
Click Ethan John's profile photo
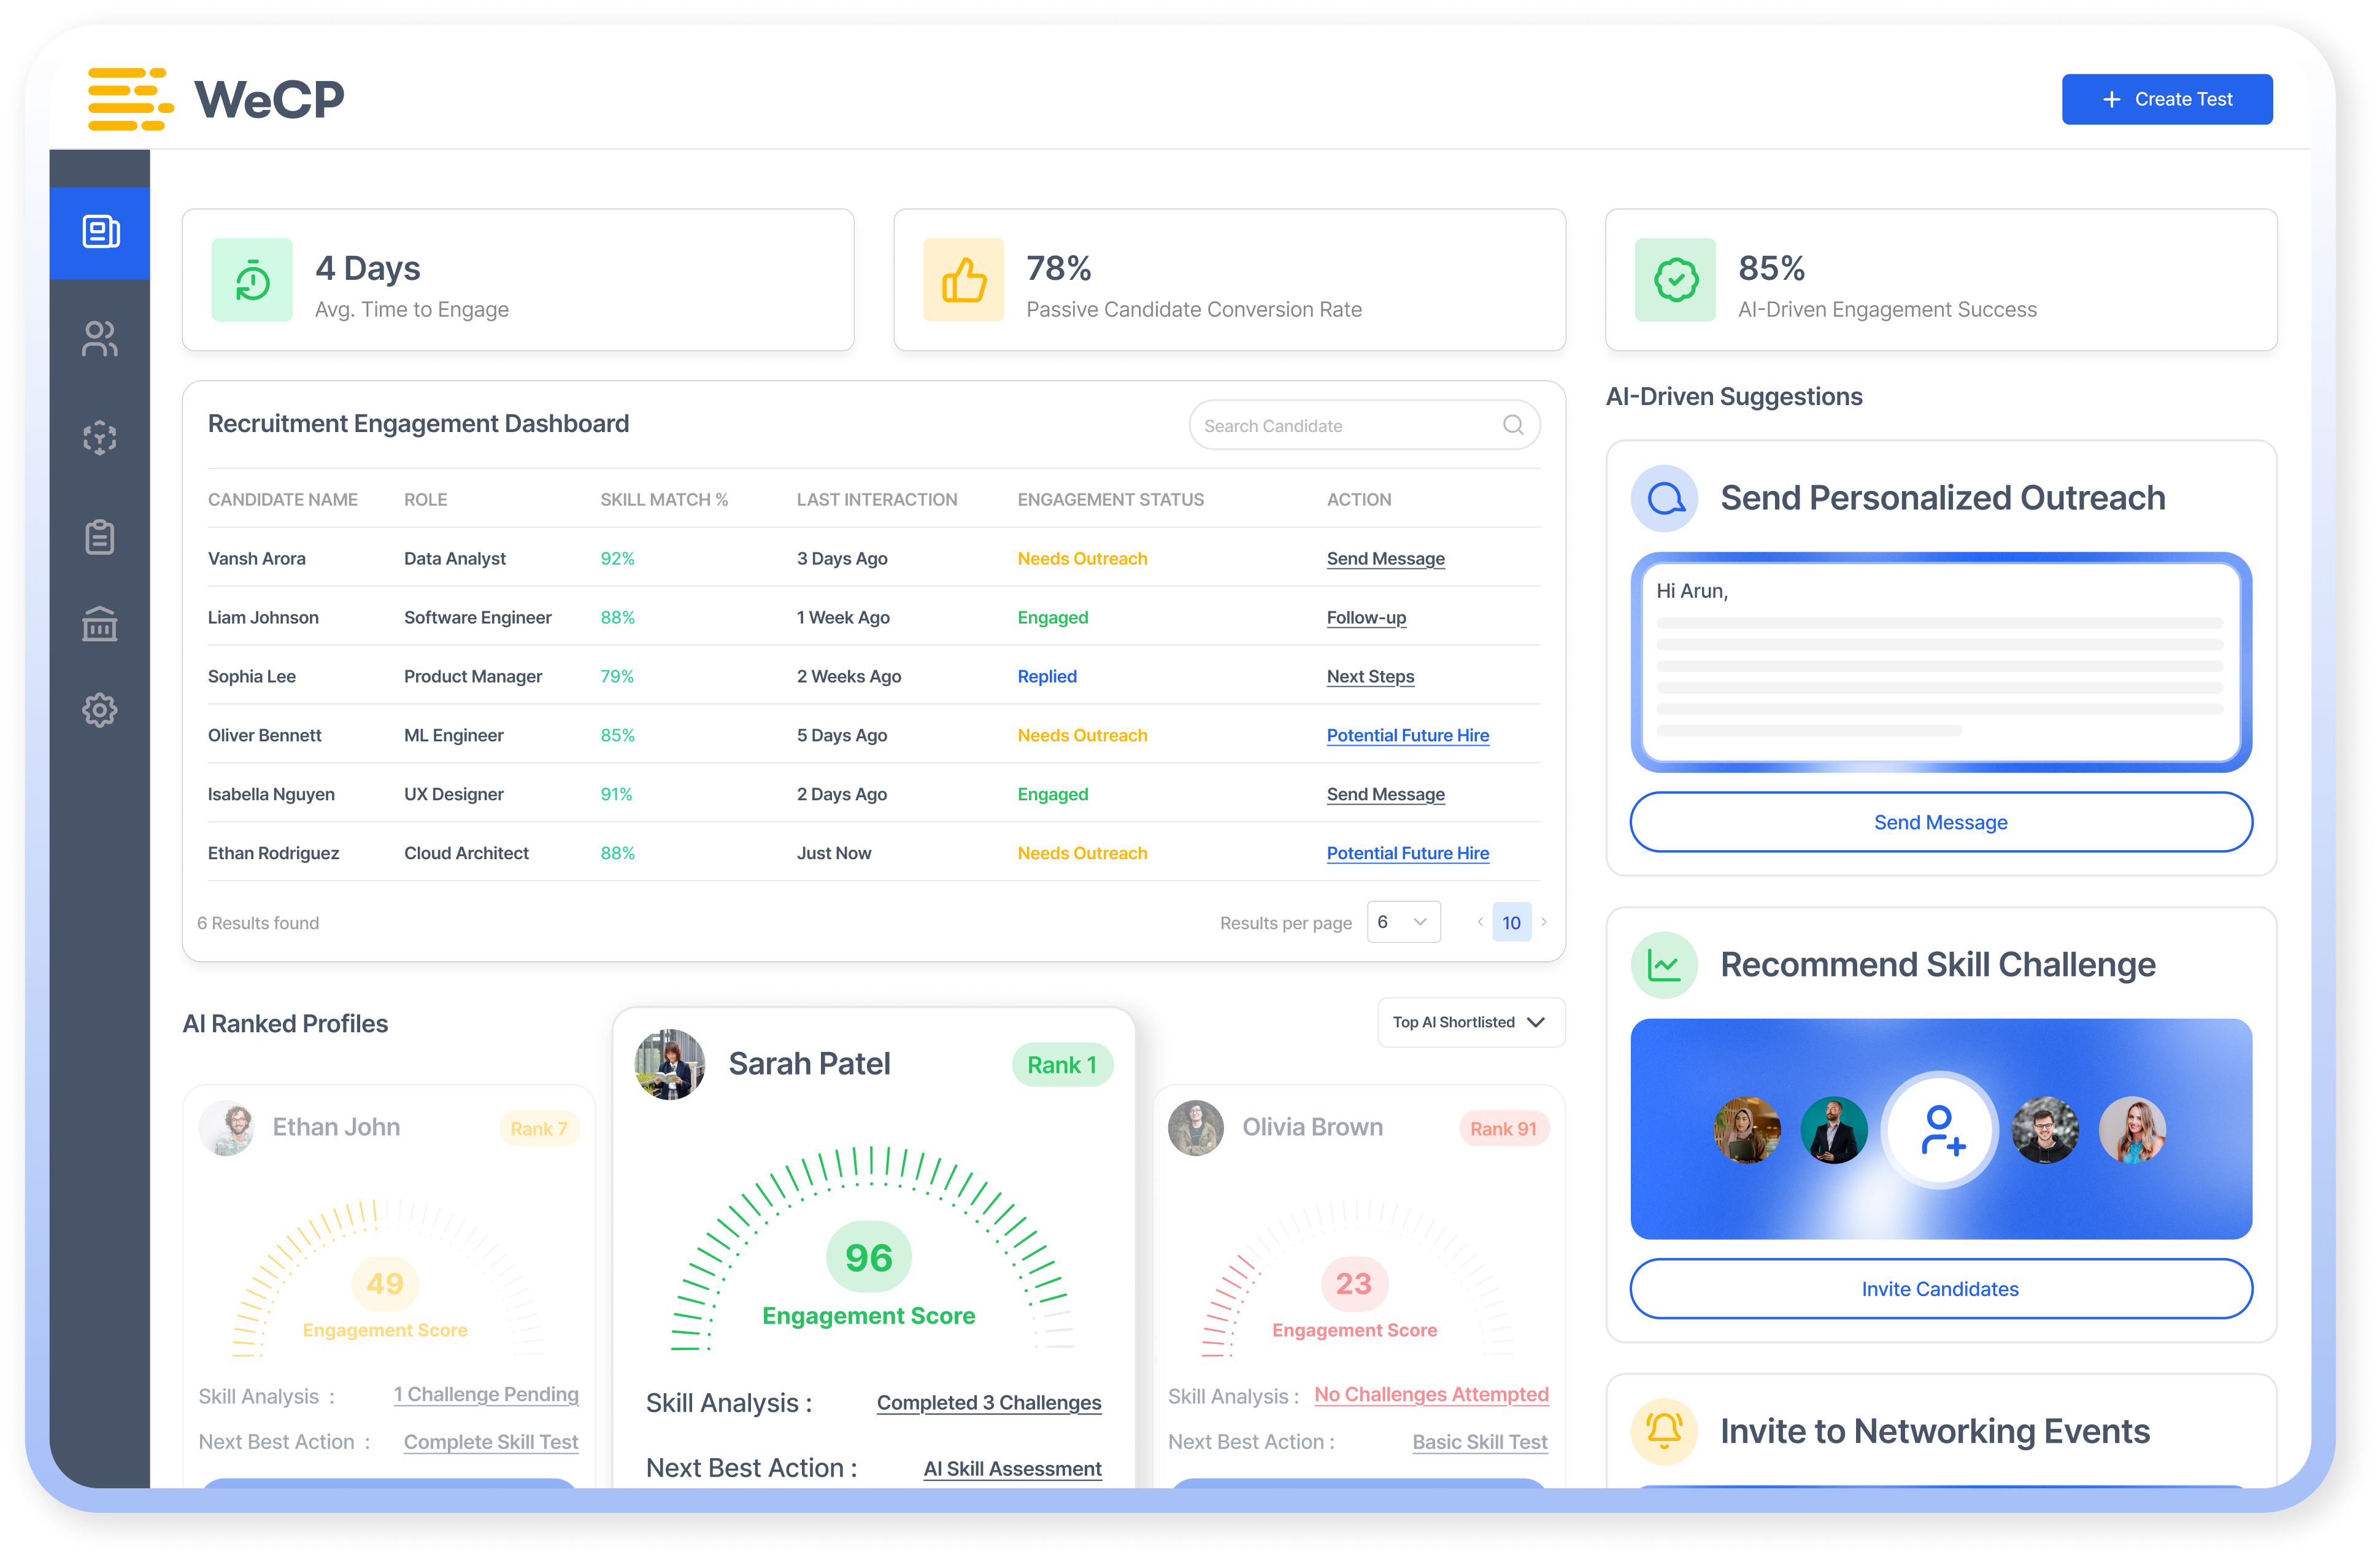click(x=227, y=1128)
